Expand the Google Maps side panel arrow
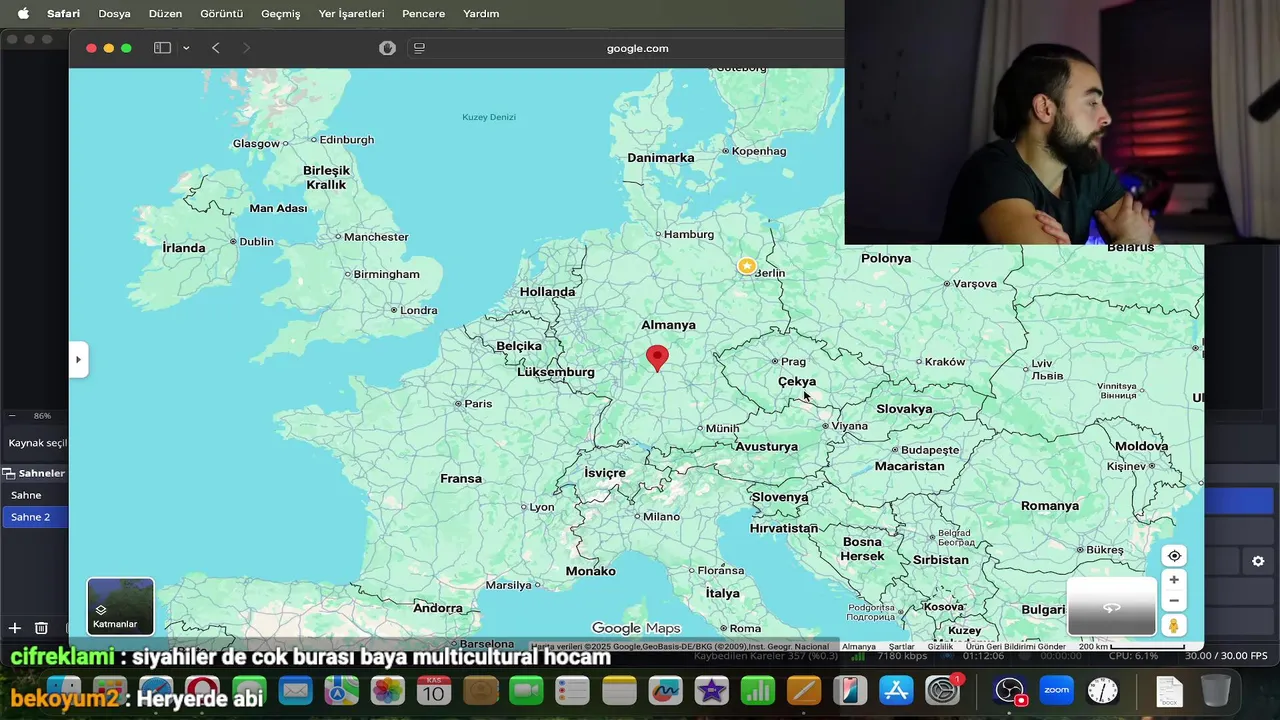Screen dimensions: 1280x720 [78, 360]
